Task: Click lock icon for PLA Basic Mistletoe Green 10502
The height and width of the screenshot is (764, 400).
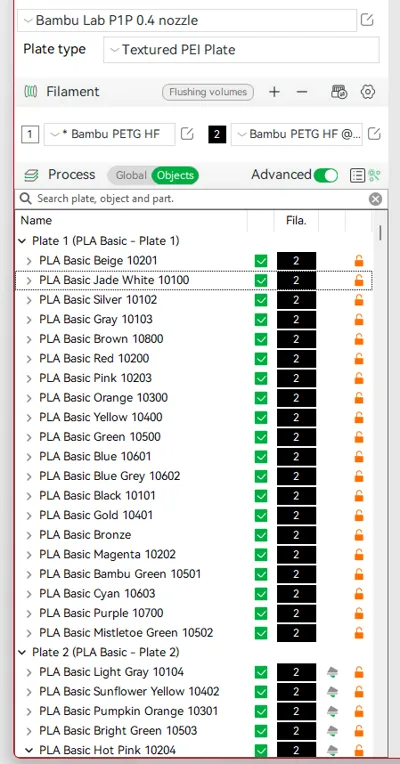Action: 359,633
